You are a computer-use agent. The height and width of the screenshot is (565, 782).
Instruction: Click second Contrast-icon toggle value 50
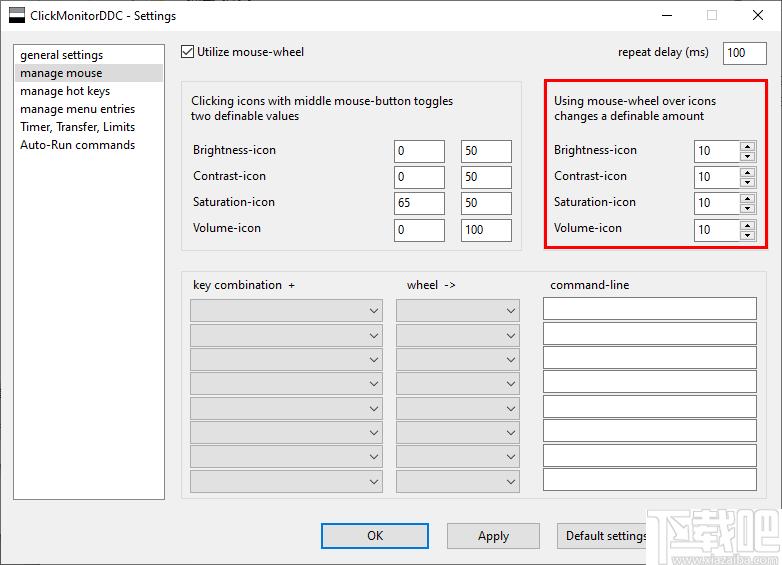[x=486, y=177]
